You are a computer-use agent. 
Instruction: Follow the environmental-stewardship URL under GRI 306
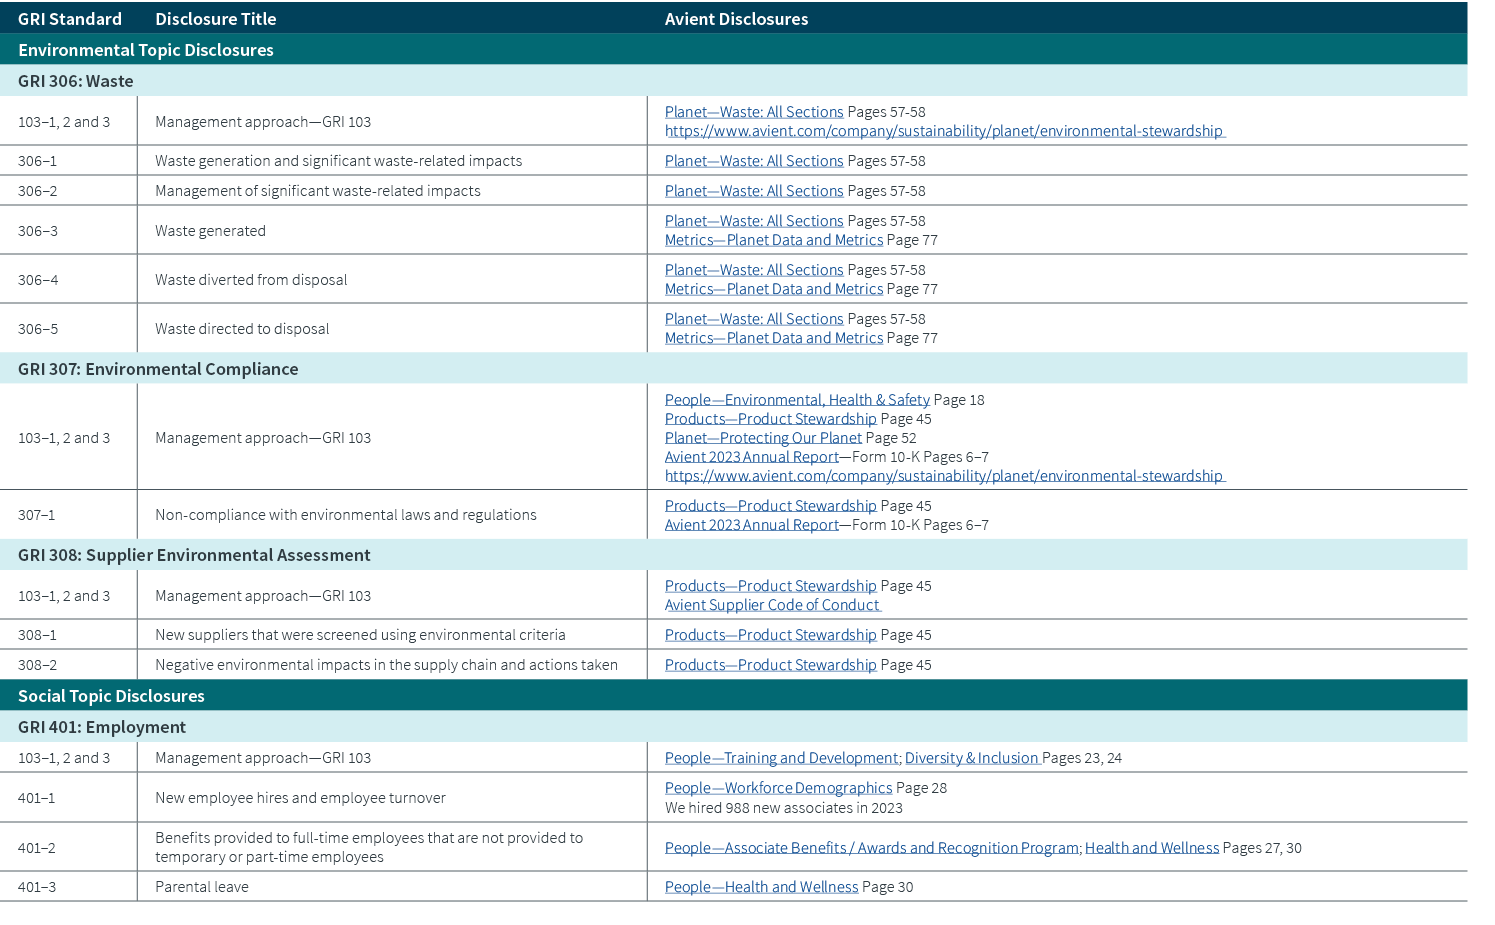pos(945,130)
